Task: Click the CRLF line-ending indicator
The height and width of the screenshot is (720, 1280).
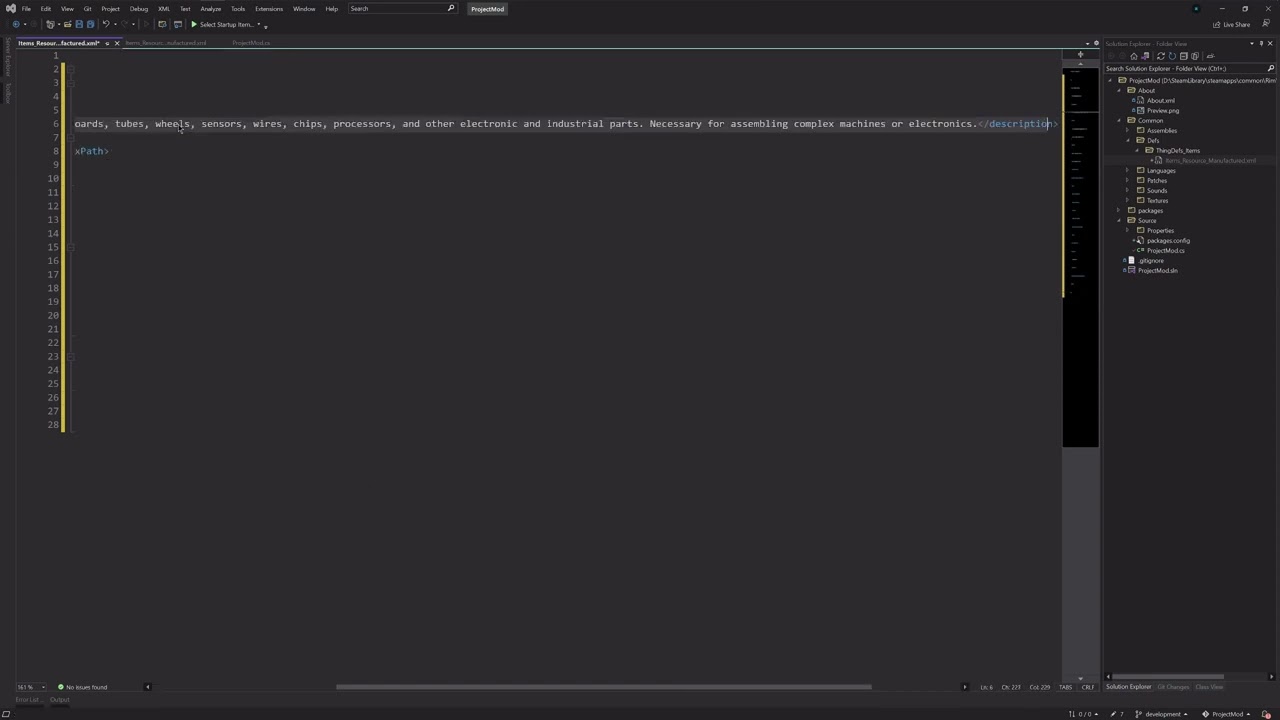Action: coord(1088,687)
